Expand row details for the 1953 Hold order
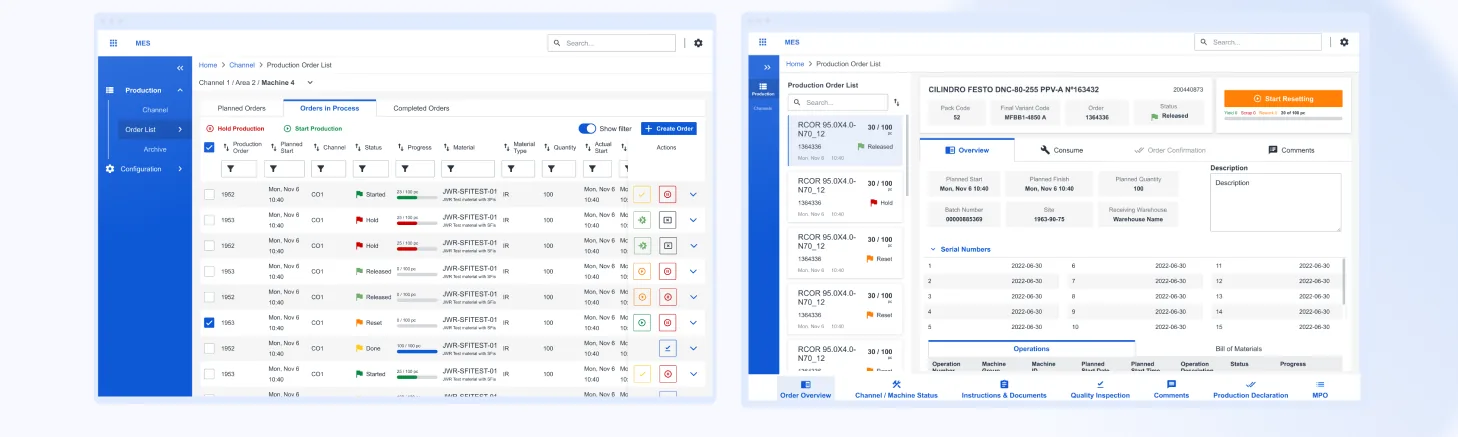1458x437 pixels. (693, 220)
